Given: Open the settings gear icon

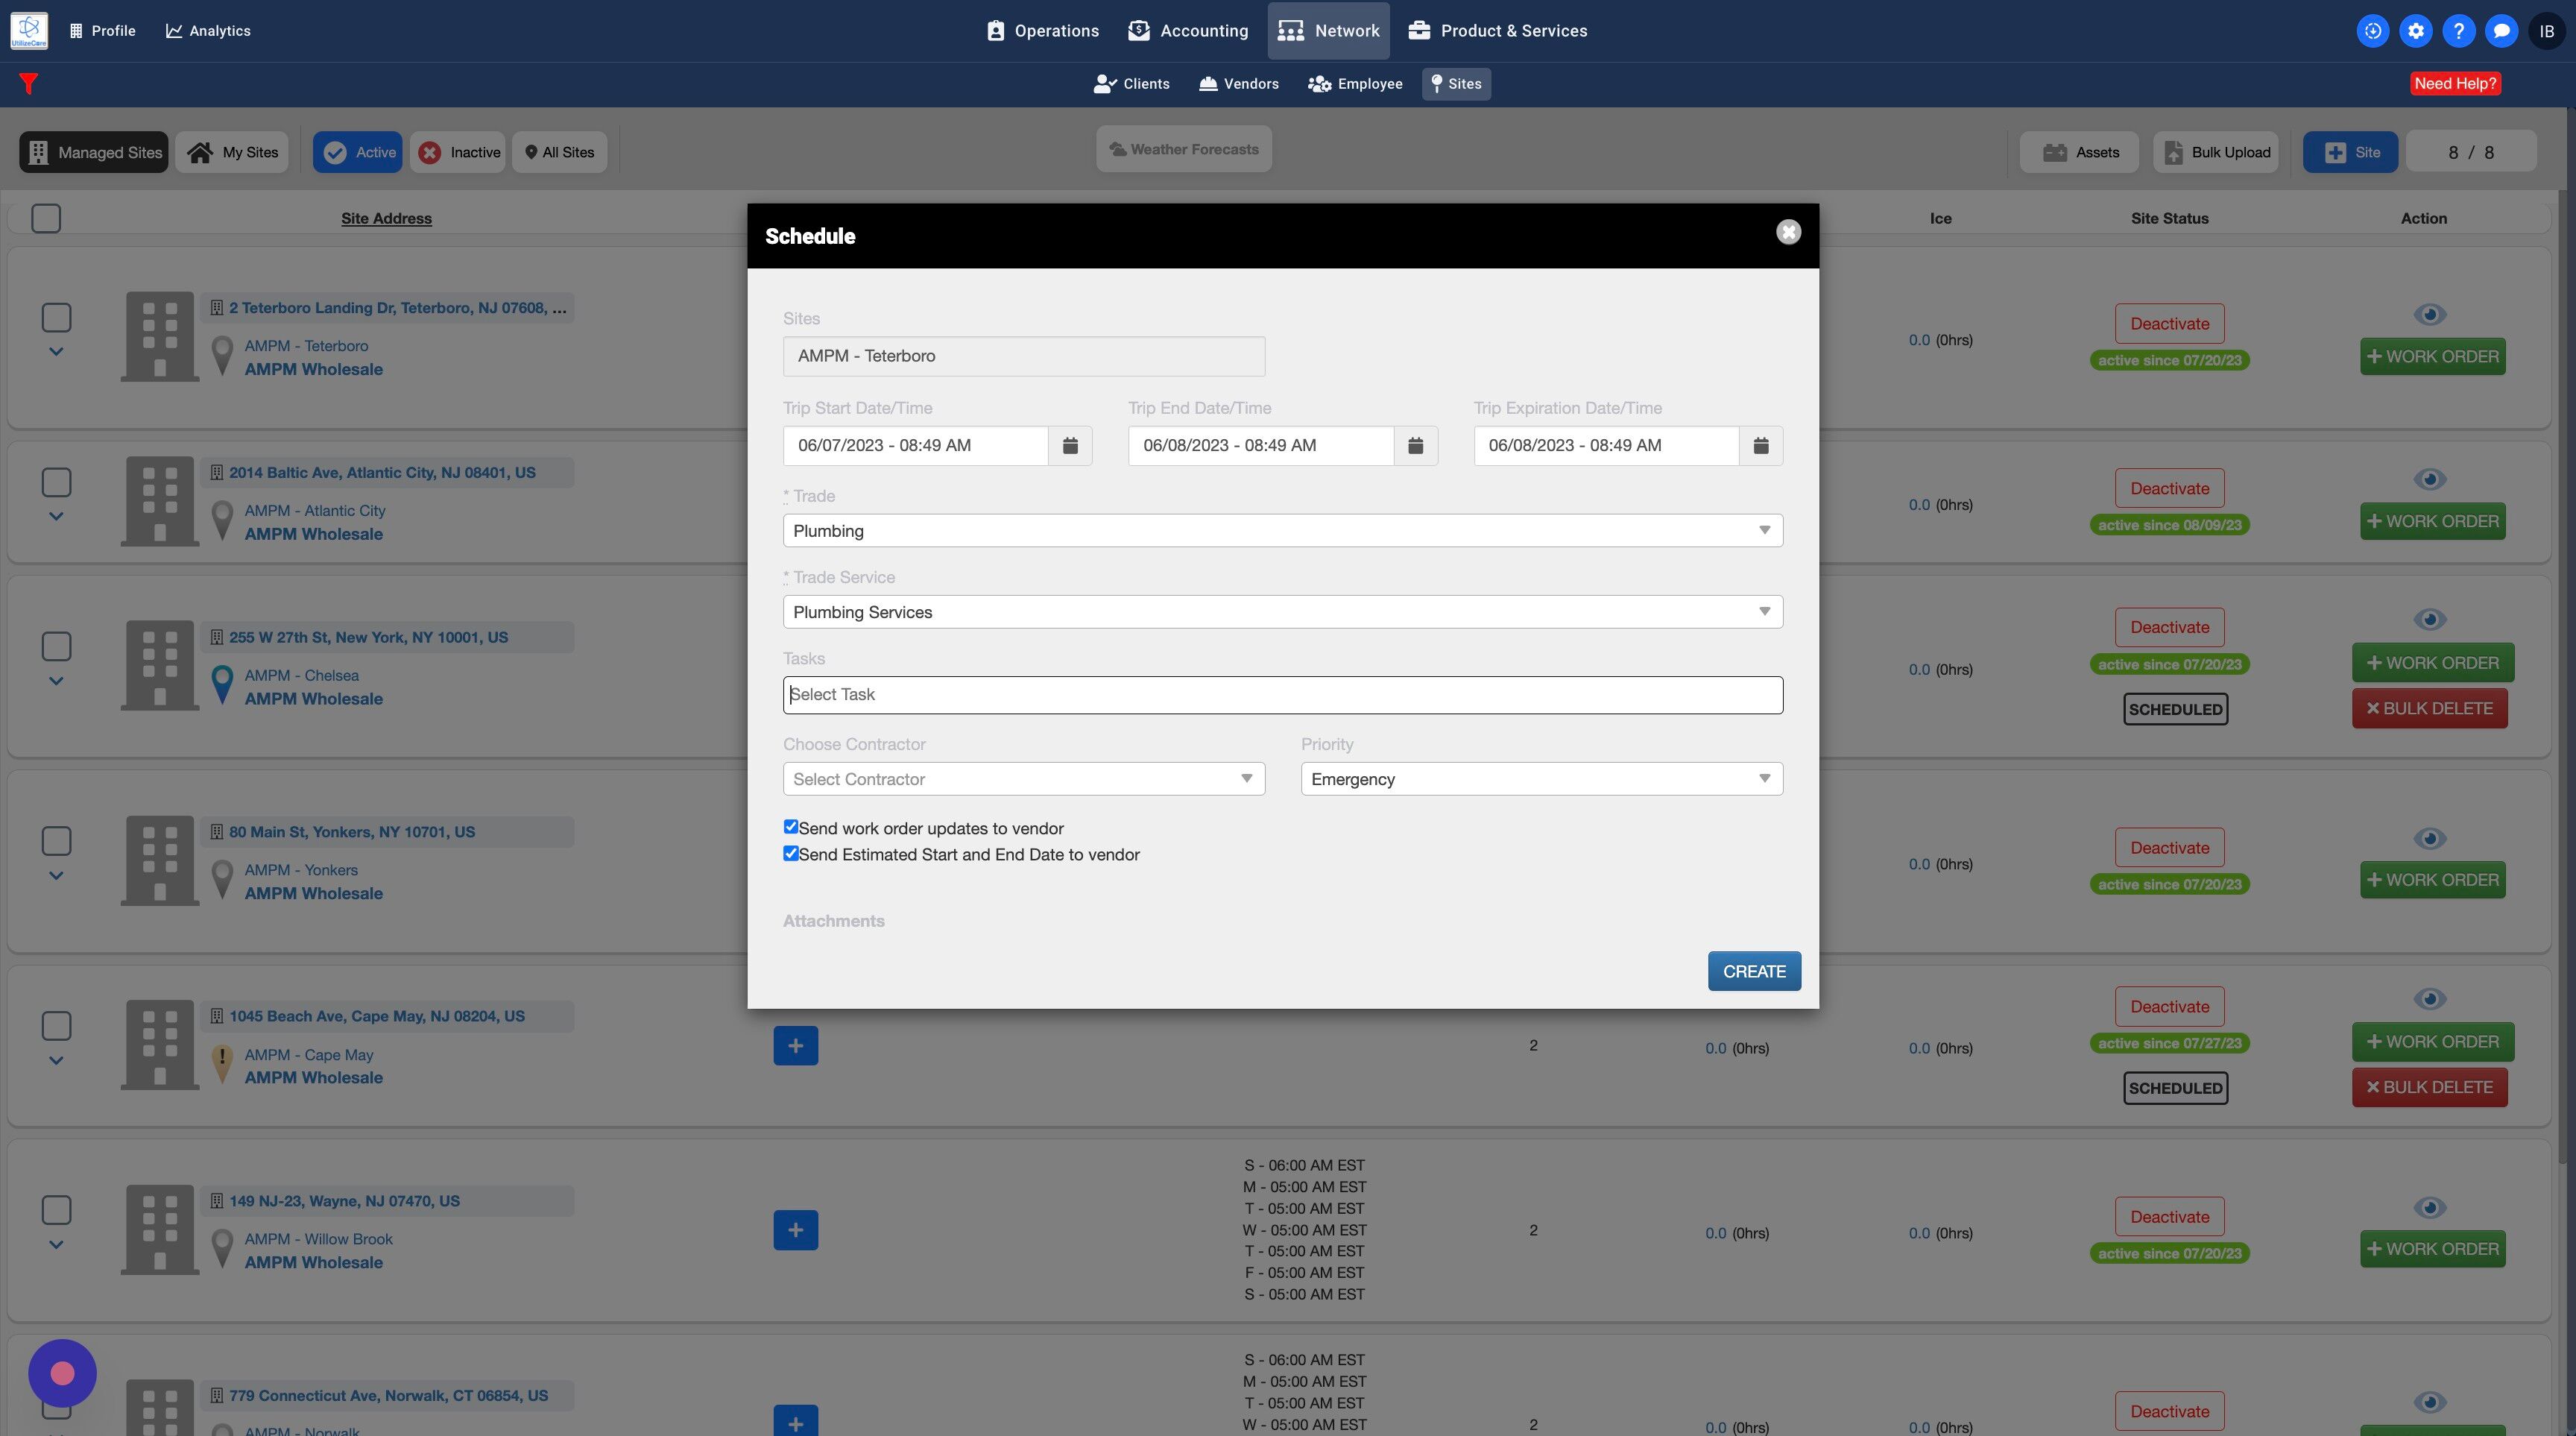Looking at the screenshot, I should tap(2415, 31).
